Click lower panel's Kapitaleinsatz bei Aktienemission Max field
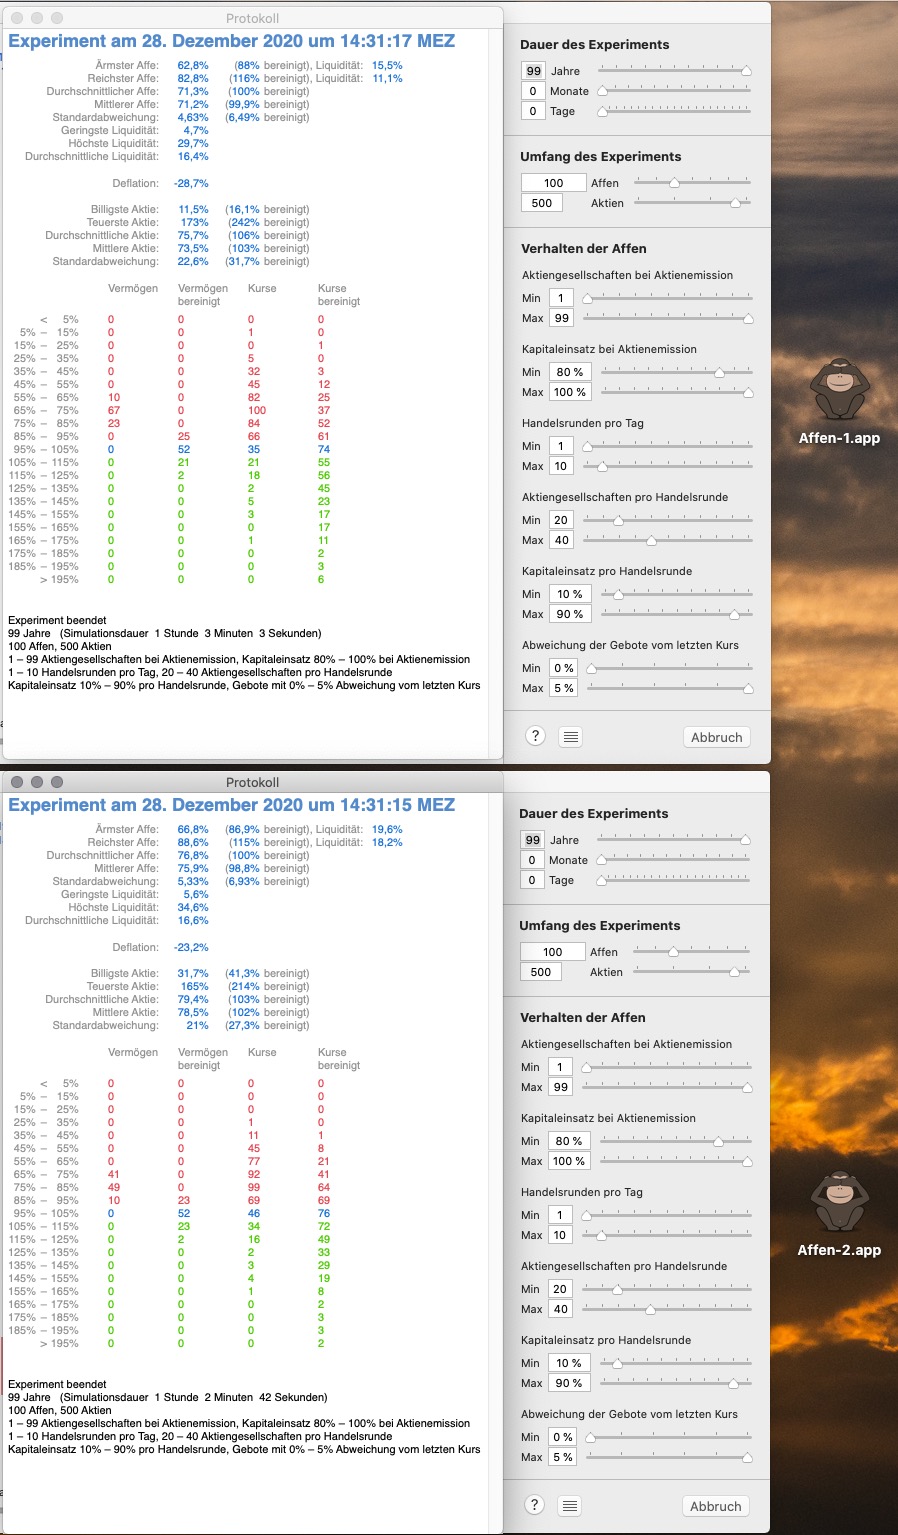Viewport: 898px width, 1535px height. click(x=569, y=1161)
